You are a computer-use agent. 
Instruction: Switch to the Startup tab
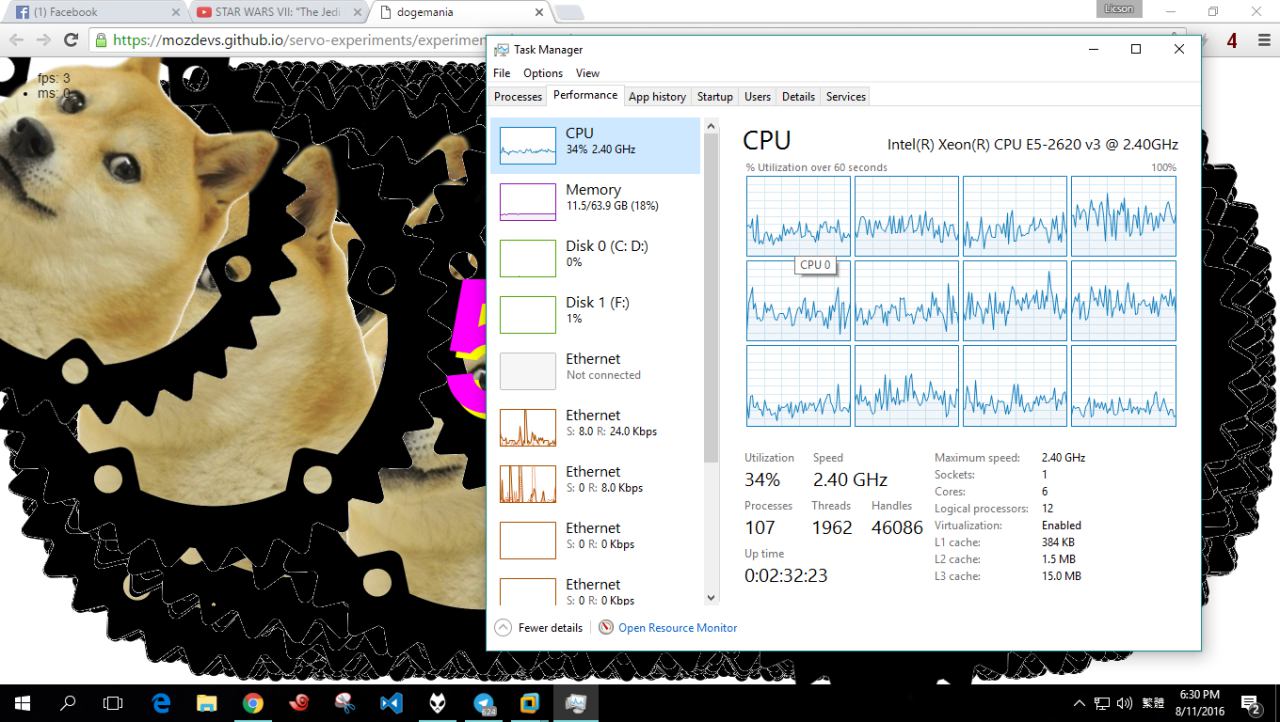click(715, 97)
